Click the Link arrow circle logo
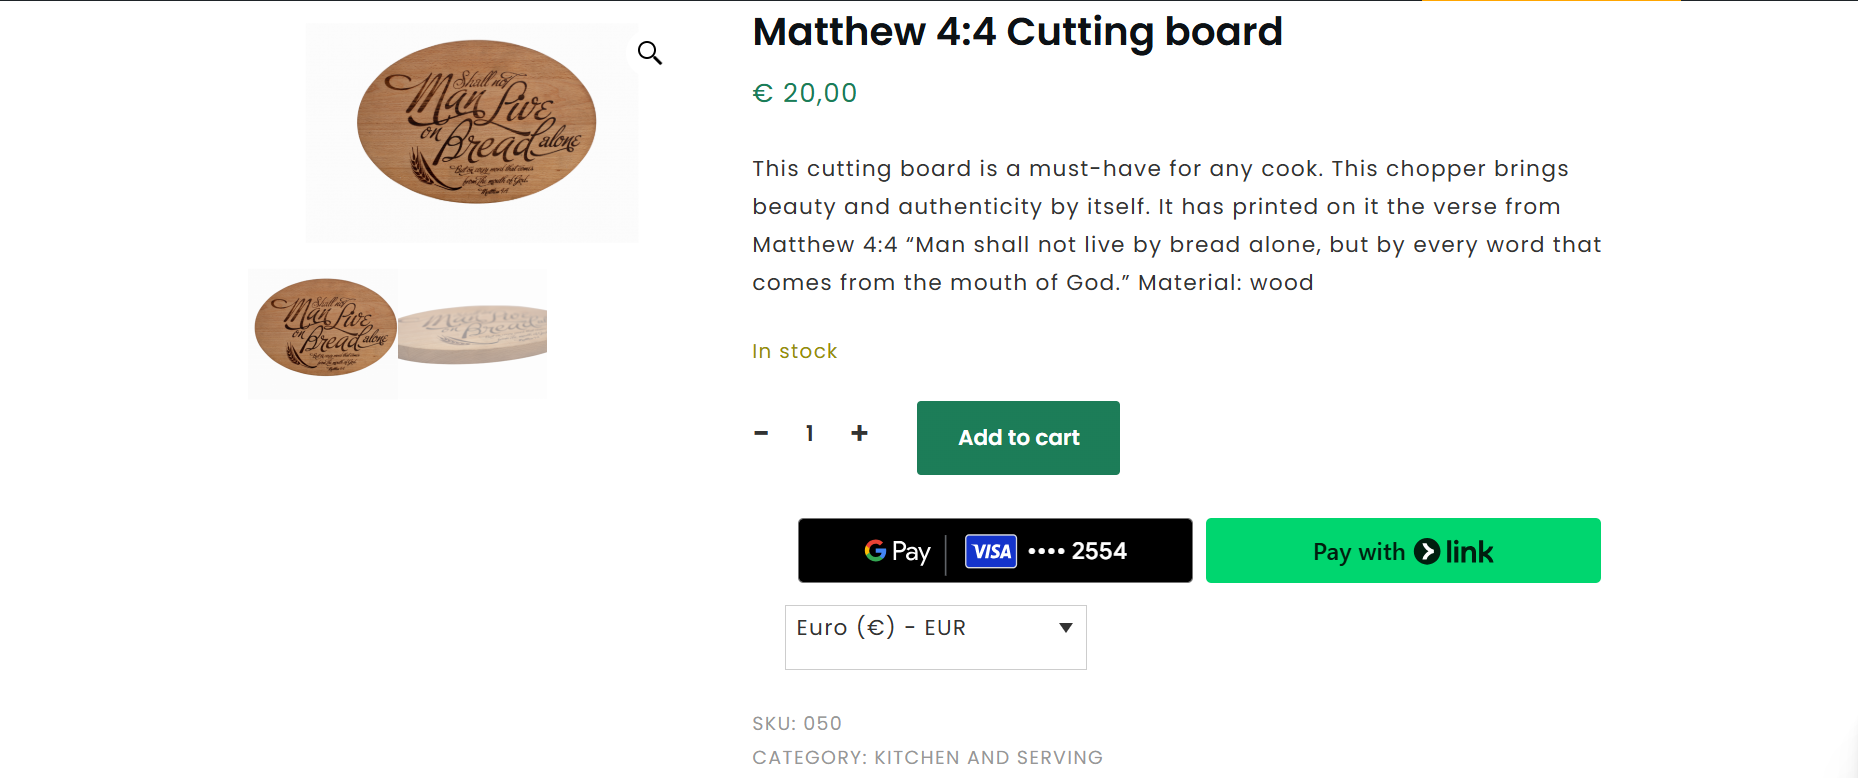This screenshot has height=778, width=1858. (x=1427, y=552)
